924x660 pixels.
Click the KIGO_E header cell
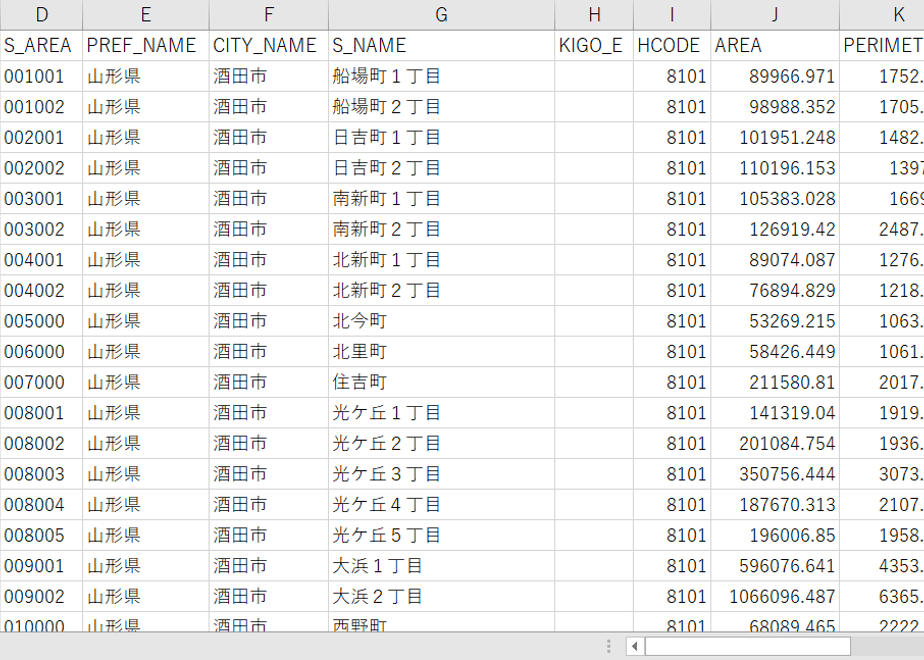[594, 45]
